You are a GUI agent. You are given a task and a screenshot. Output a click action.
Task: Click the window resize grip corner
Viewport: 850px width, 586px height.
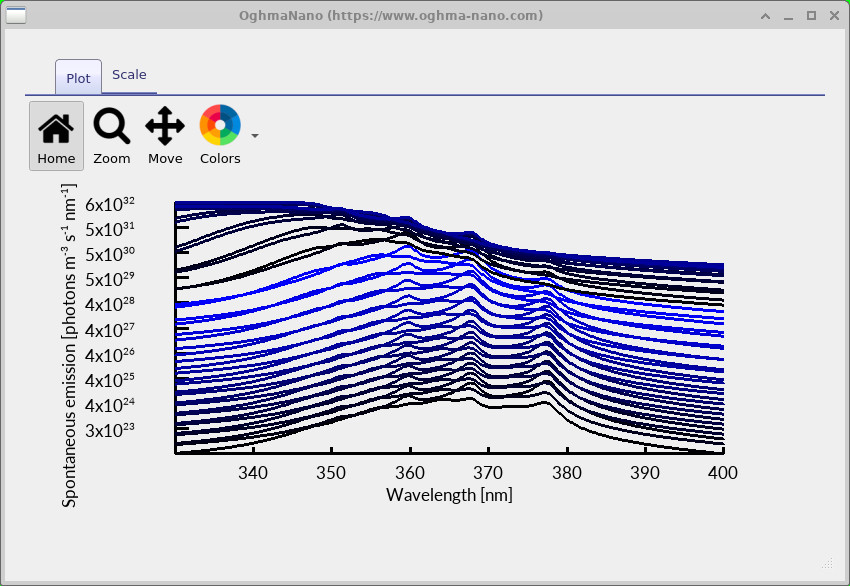click(x=827, y=563)
